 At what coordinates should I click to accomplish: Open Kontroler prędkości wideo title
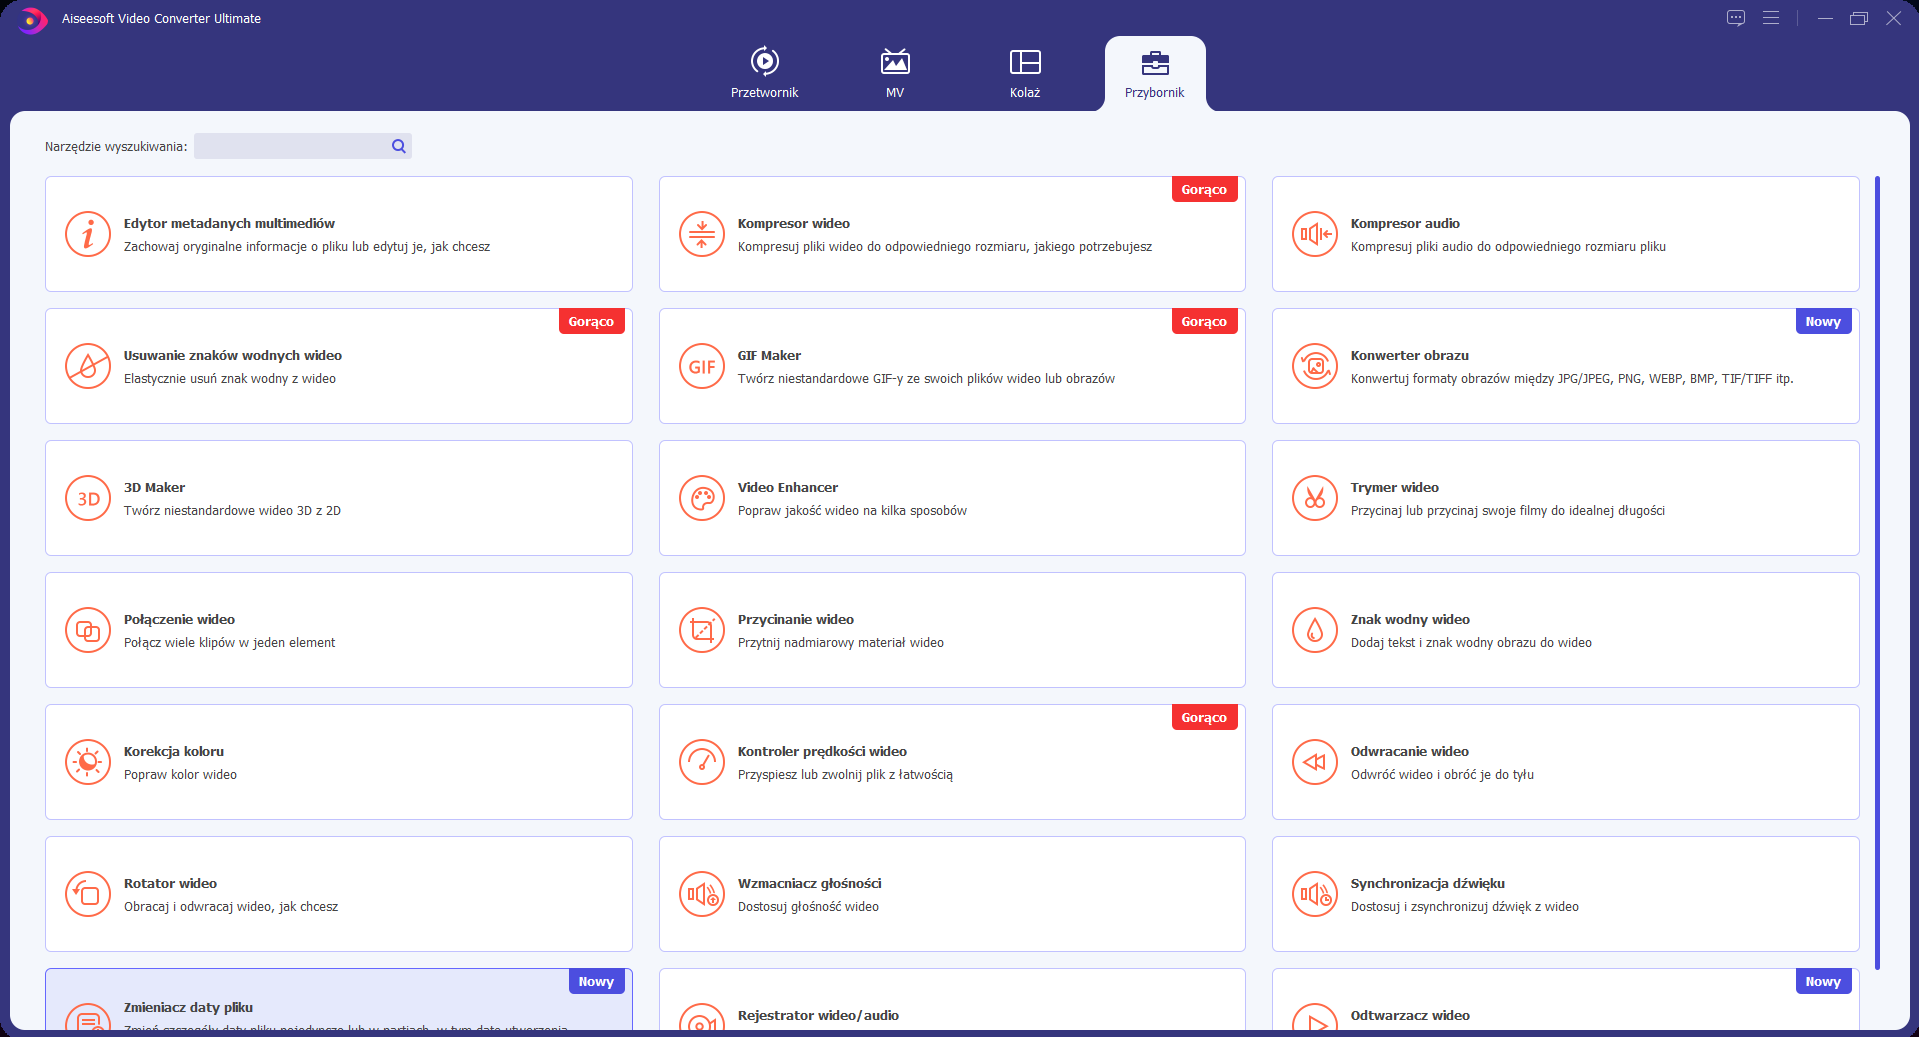click(822, 751)
